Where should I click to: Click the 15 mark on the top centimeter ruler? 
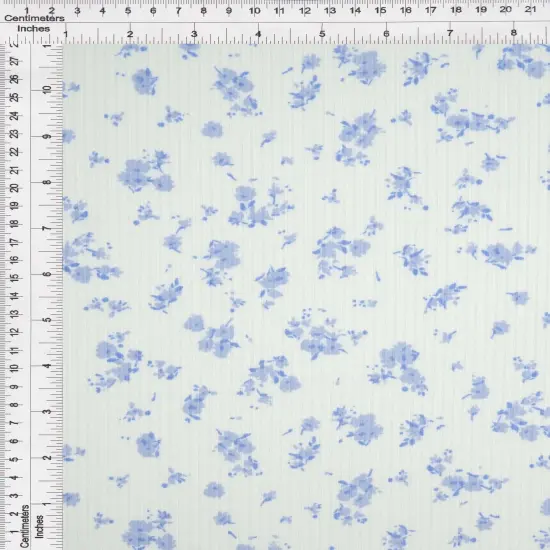coord(380,10)
